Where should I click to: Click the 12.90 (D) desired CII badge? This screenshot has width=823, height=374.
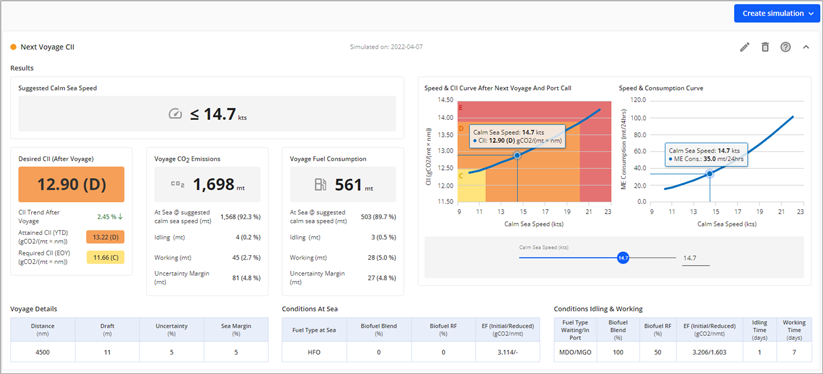71,185
